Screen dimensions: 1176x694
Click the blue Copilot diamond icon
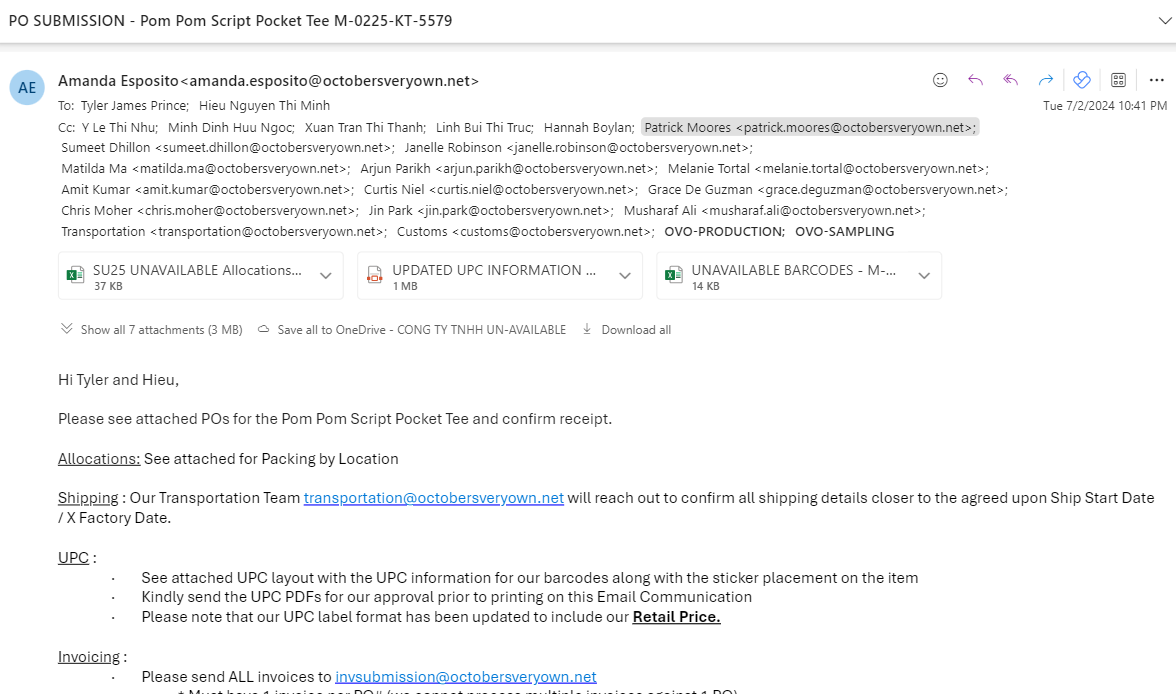click(x=1082, y=80)
